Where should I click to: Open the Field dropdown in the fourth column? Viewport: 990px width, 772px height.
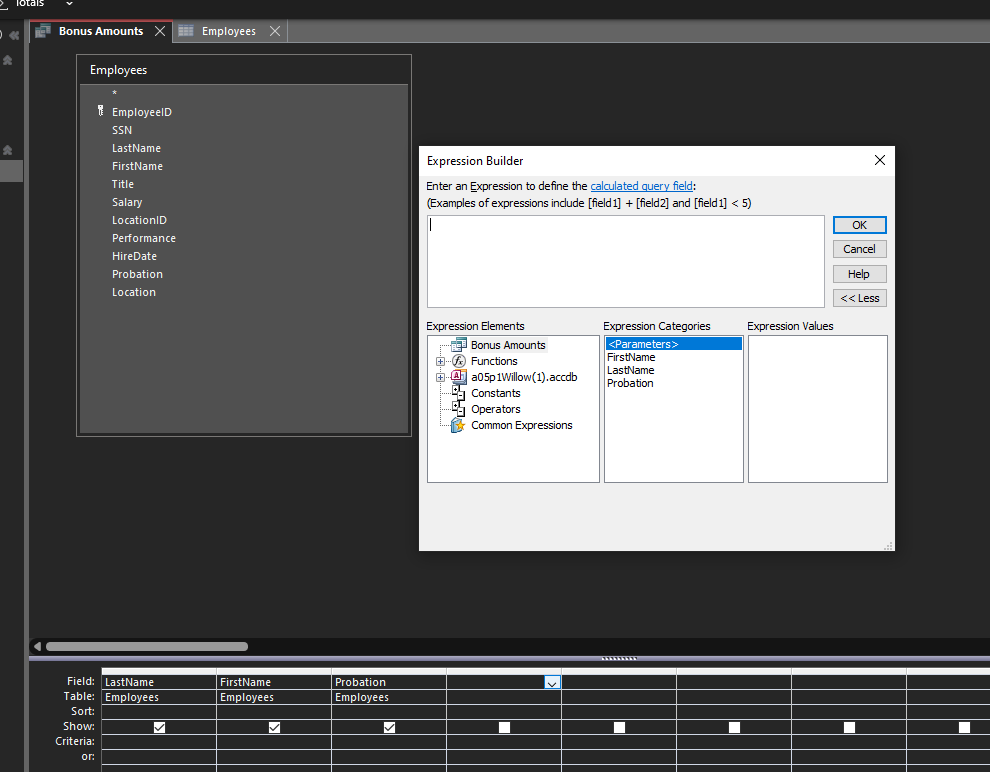tap(552, 682)
